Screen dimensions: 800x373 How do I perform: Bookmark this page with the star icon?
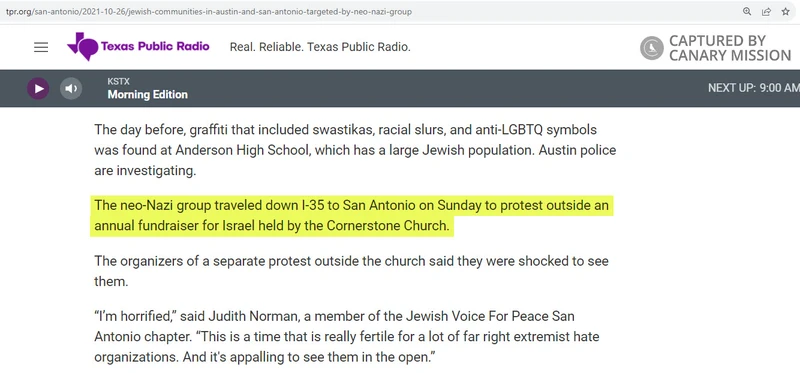pyautogui.click(x=786, y=11)
